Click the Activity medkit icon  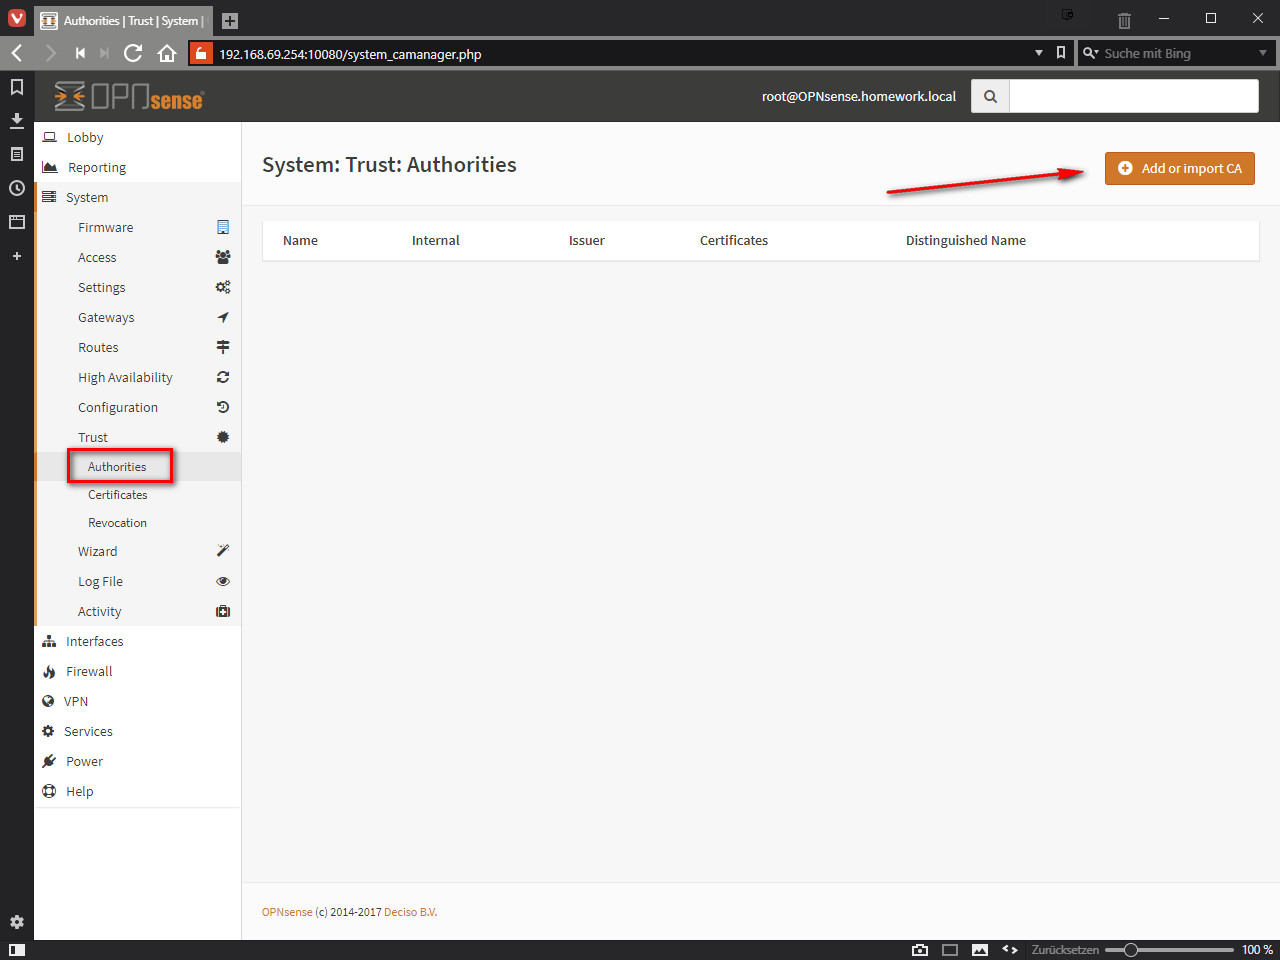(223, 611)
